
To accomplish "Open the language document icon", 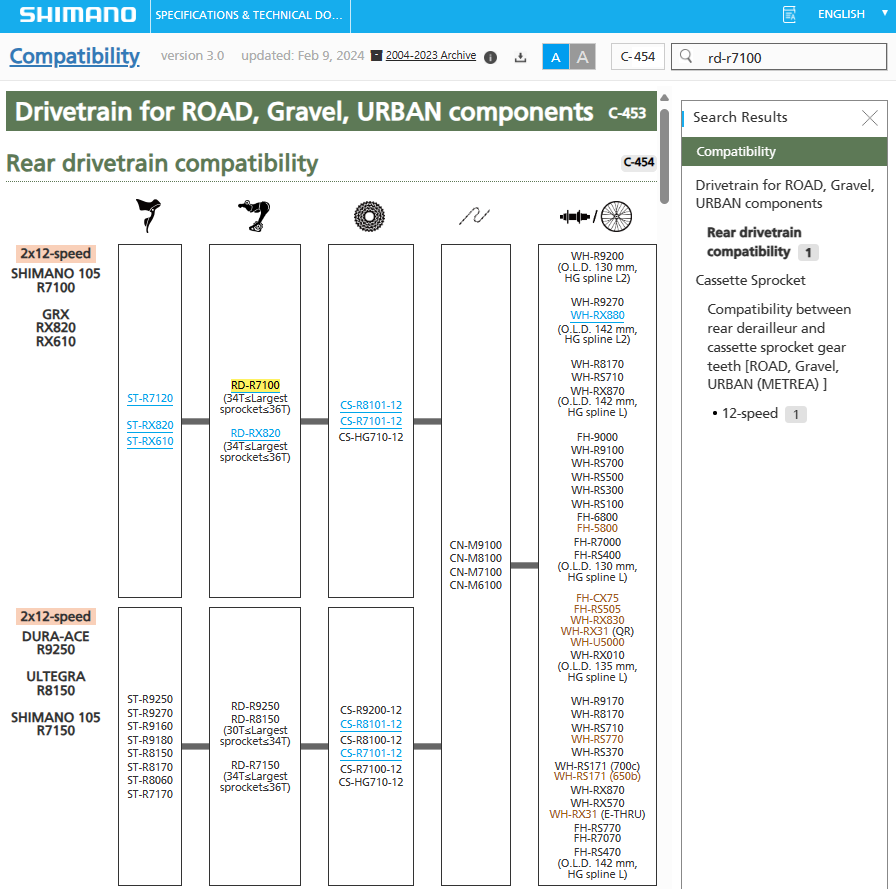I will tap(789, 14).
